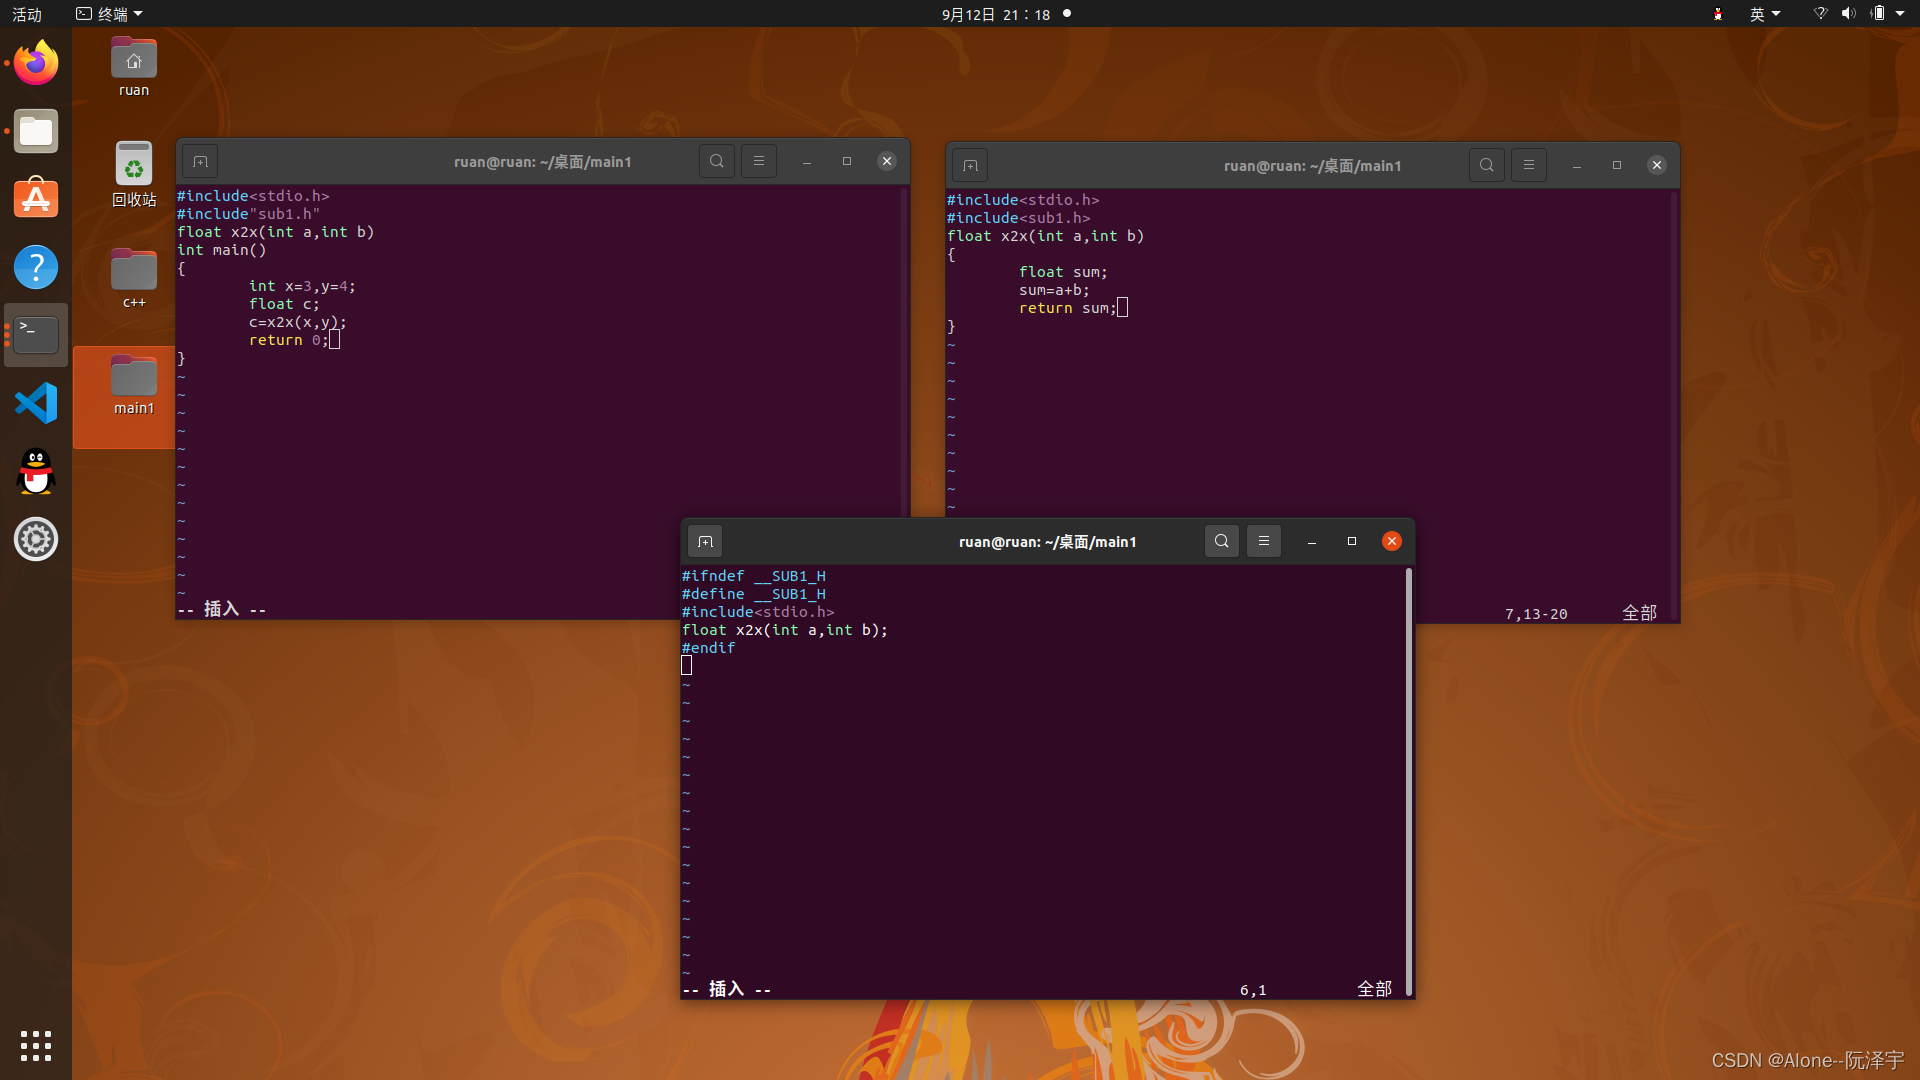Open Ubuntu Software center from dock

coord(36,199)
